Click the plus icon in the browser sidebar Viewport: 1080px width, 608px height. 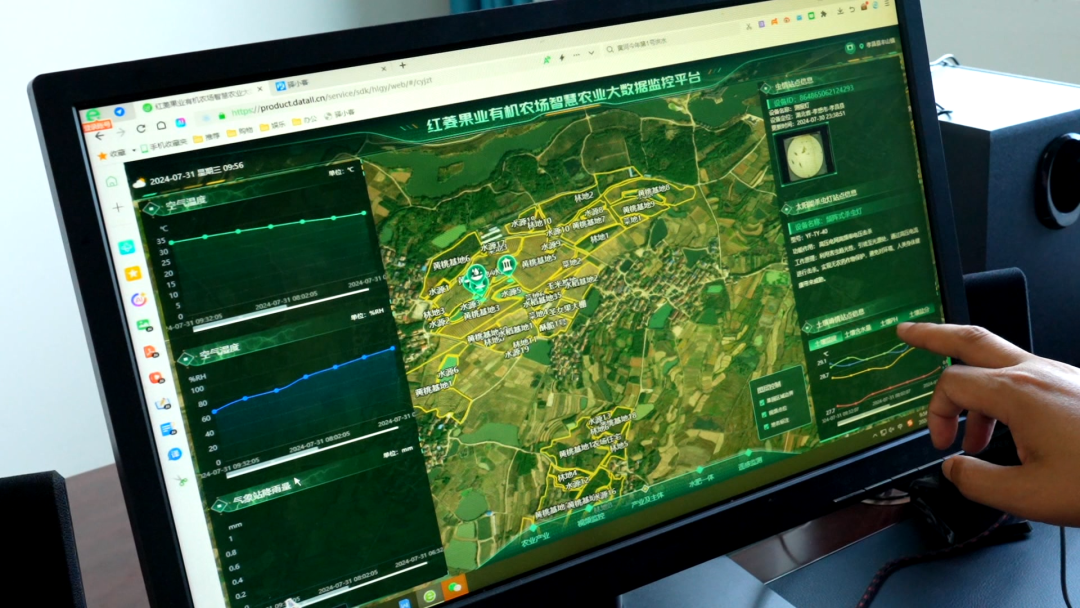[118, 207]
